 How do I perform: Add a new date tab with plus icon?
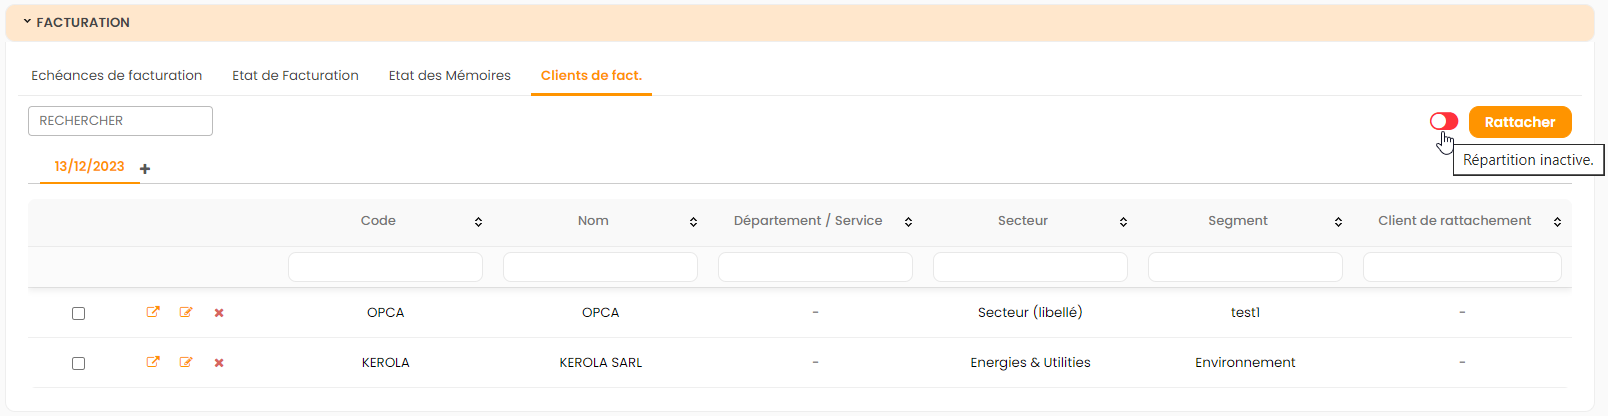(x=145, y=169)
